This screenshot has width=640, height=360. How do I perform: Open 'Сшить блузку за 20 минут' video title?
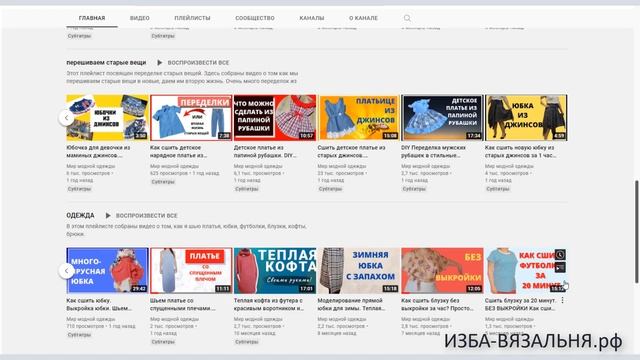click(520, 304)
